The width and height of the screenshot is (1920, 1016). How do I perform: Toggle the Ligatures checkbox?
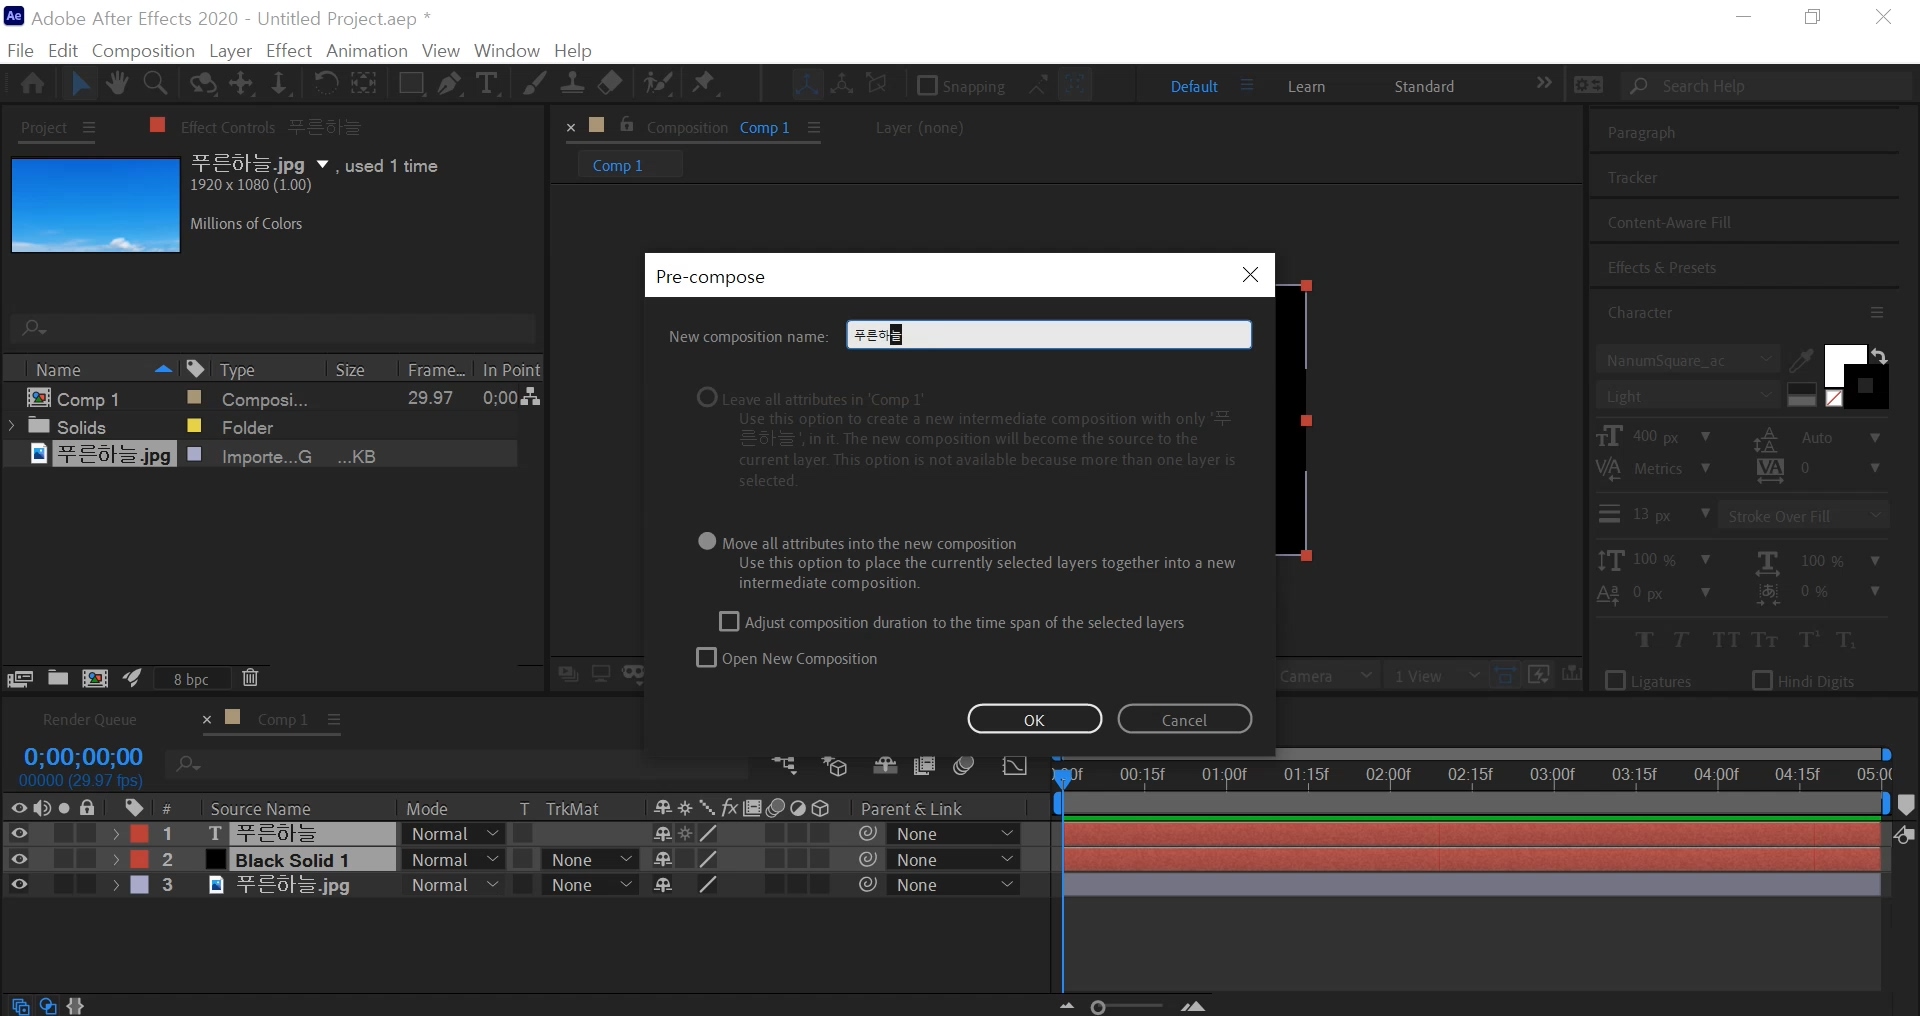coord(1615,681)
